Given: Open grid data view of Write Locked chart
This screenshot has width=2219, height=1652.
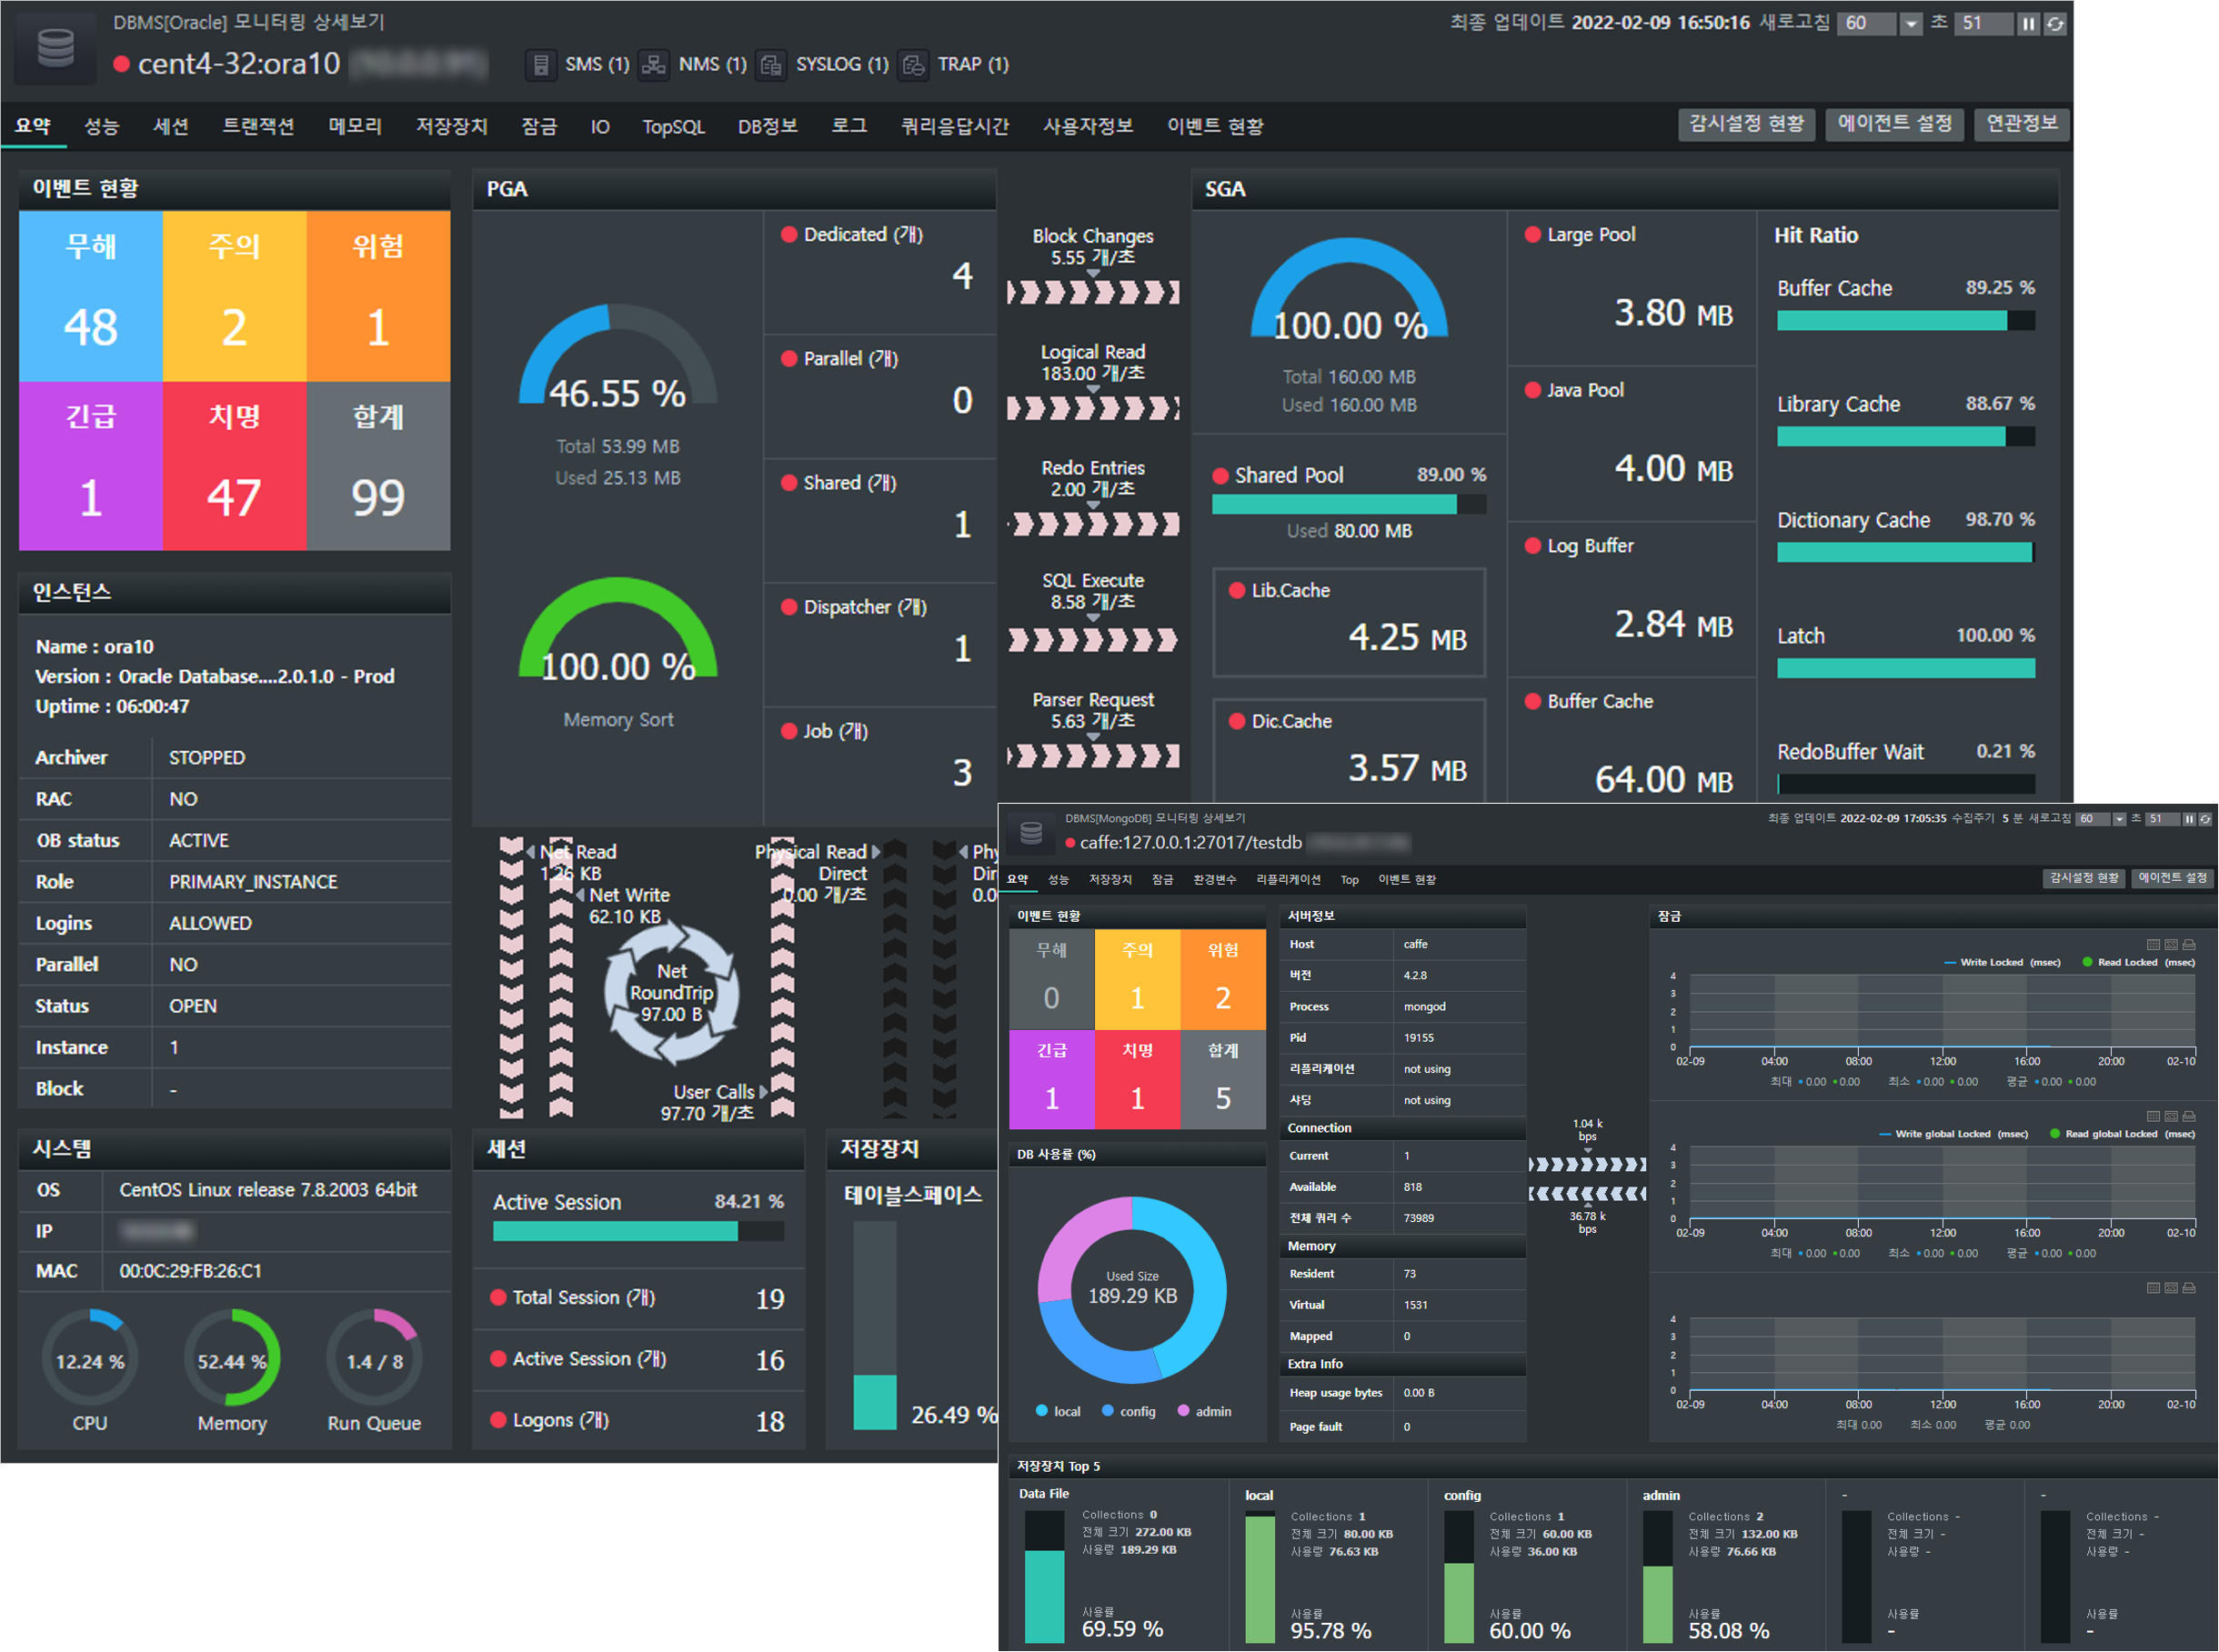Looking at the screenshot, I should pos(2153,944).
